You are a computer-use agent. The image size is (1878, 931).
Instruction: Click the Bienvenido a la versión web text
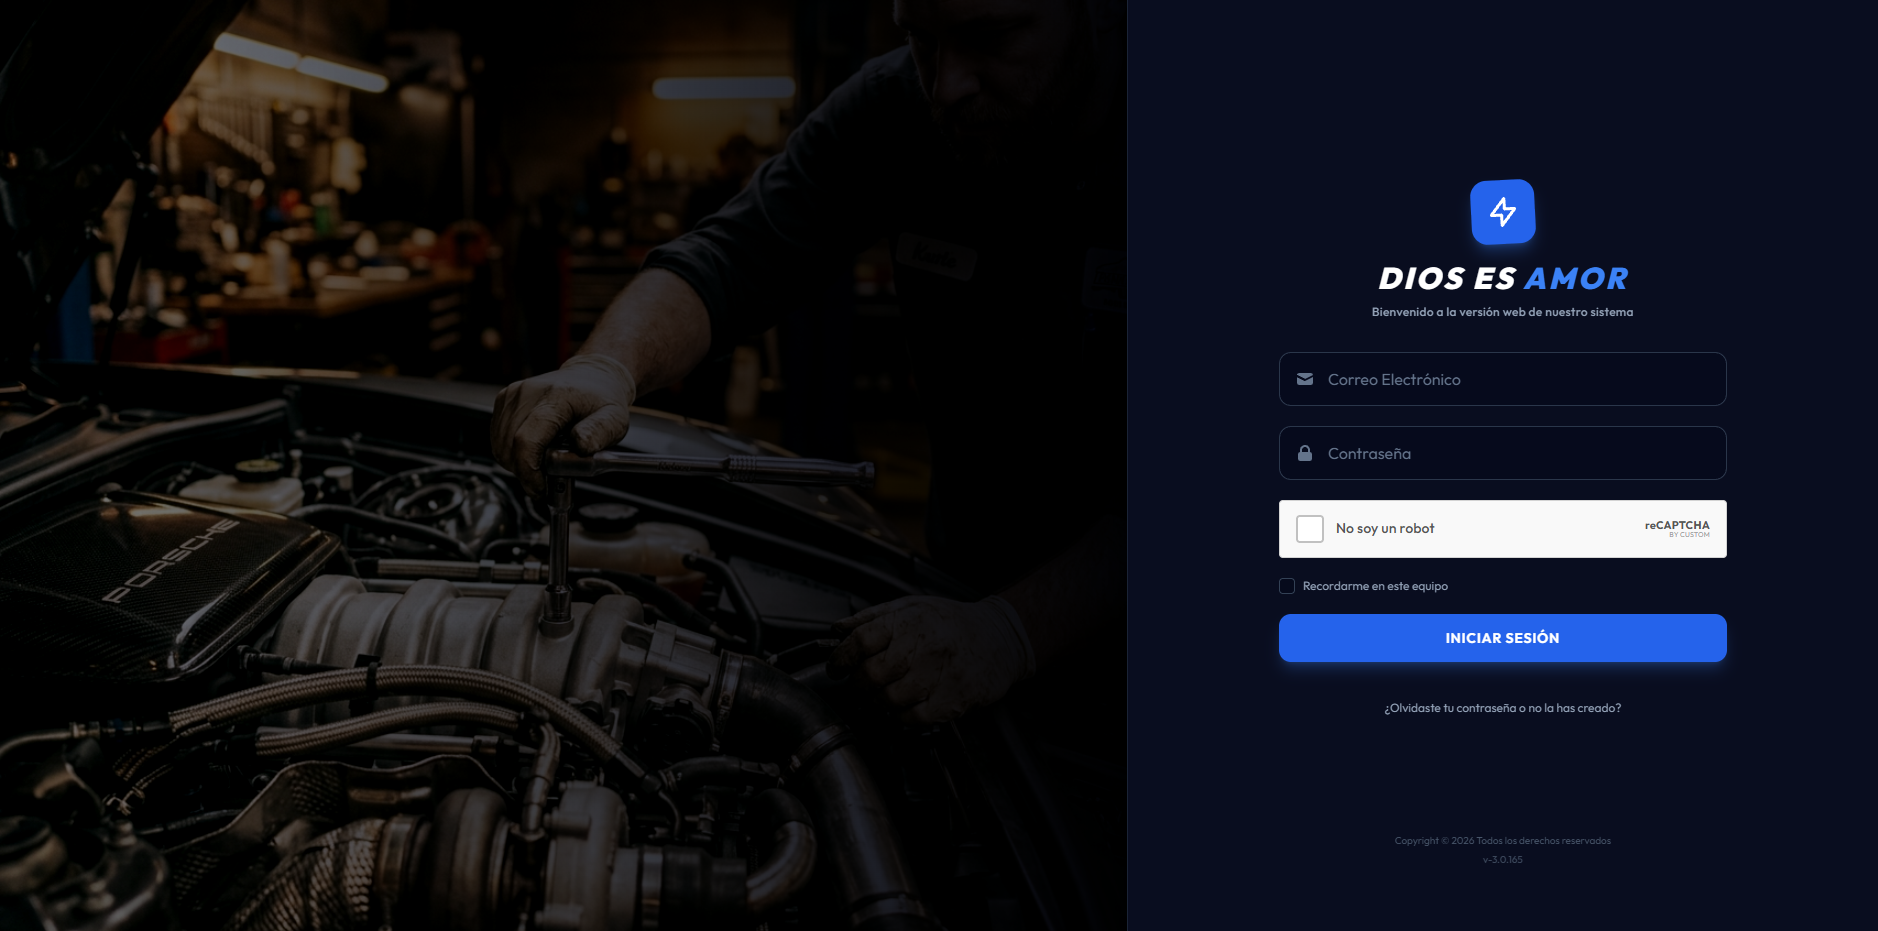coord(1502,312)
